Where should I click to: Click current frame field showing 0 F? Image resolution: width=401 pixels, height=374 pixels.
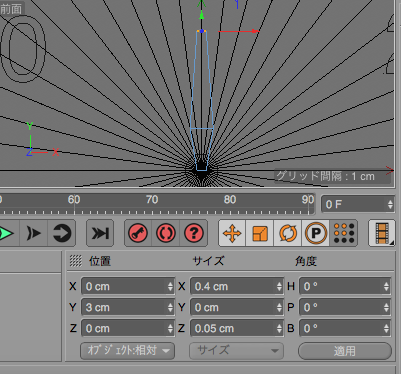[358, 204]
